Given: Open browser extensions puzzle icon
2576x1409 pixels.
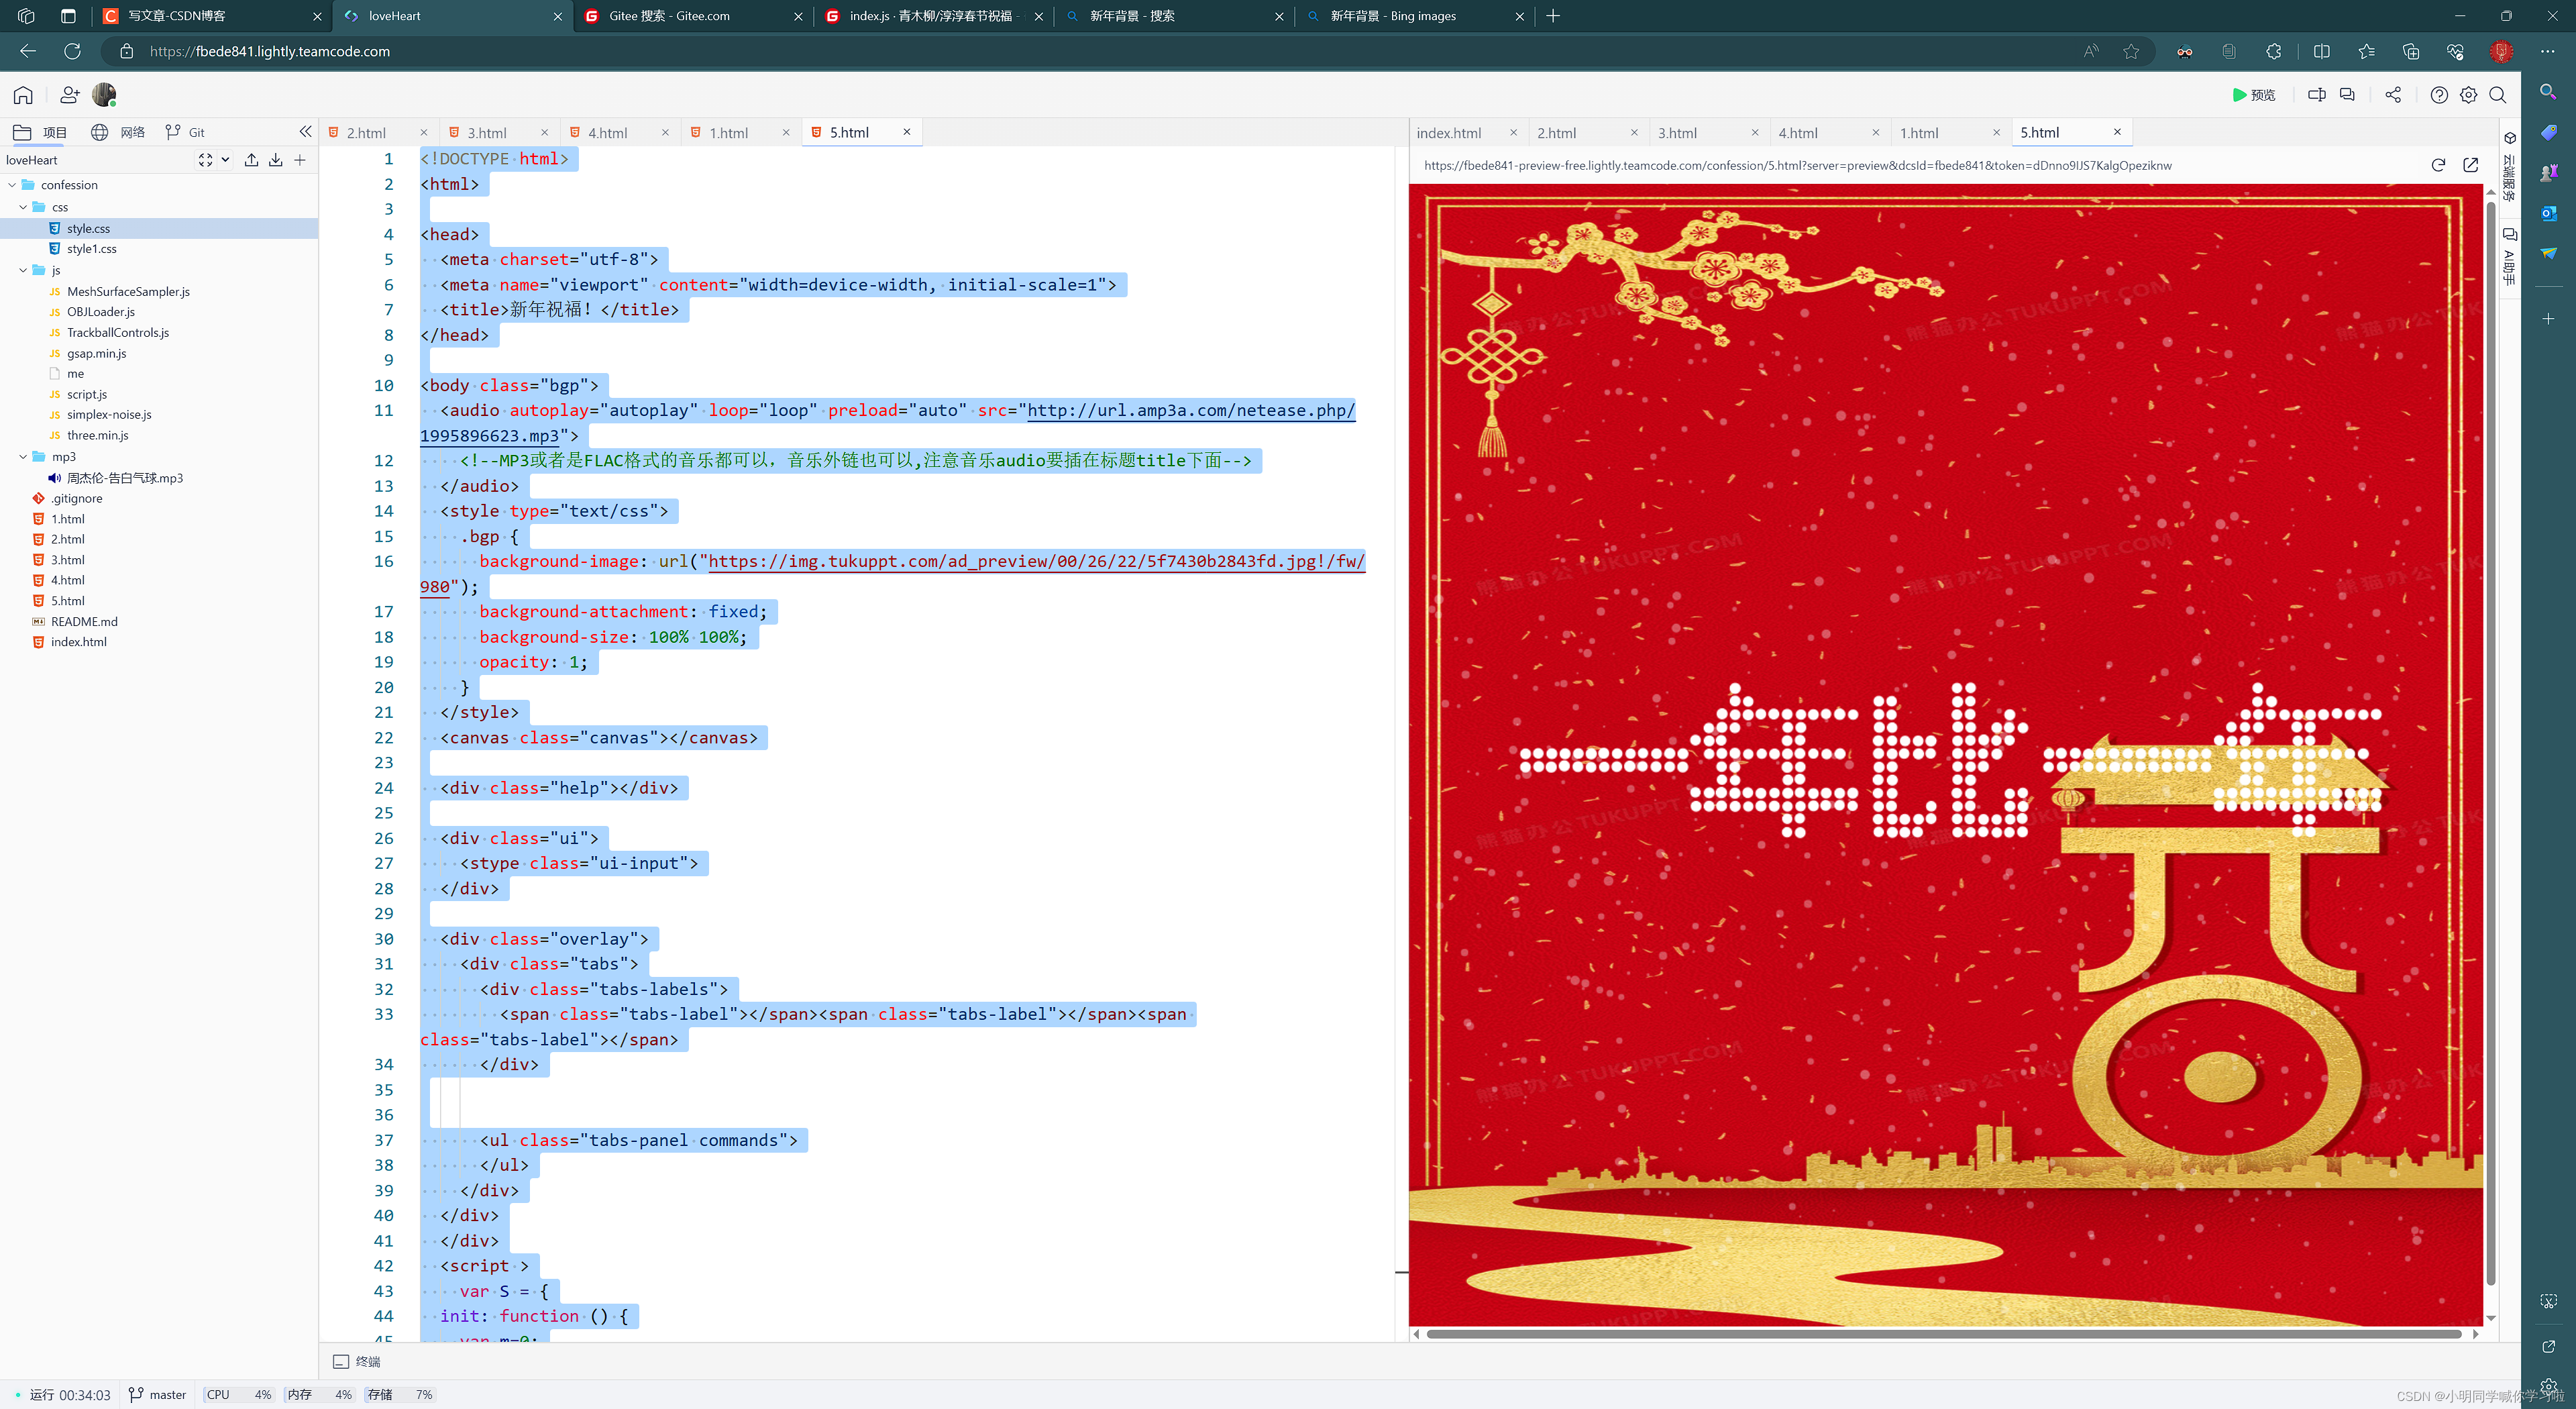Looking at the screenshot, I should [2274, 51].
